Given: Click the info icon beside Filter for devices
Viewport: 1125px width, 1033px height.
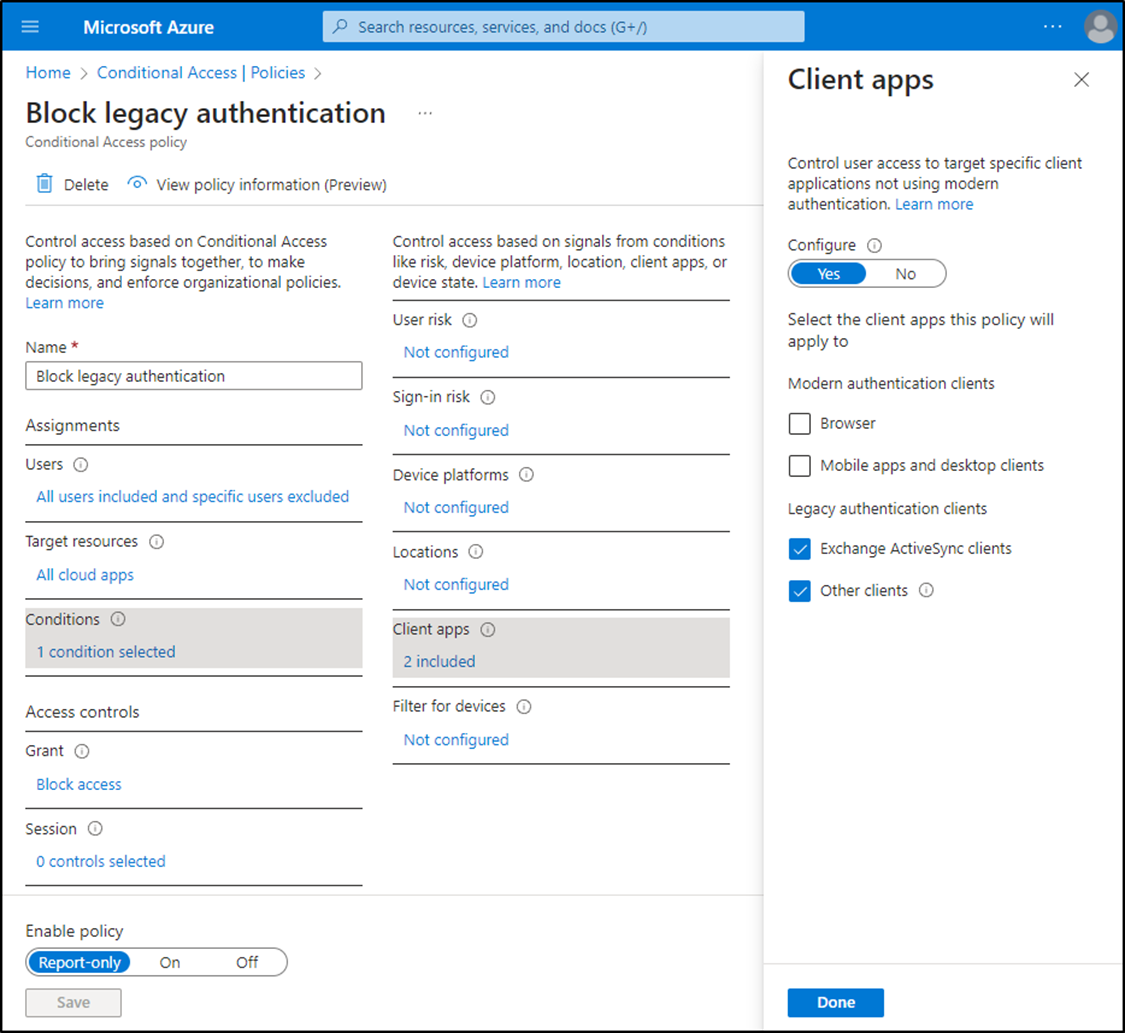Looking at the screenshot, I should 524,706.
